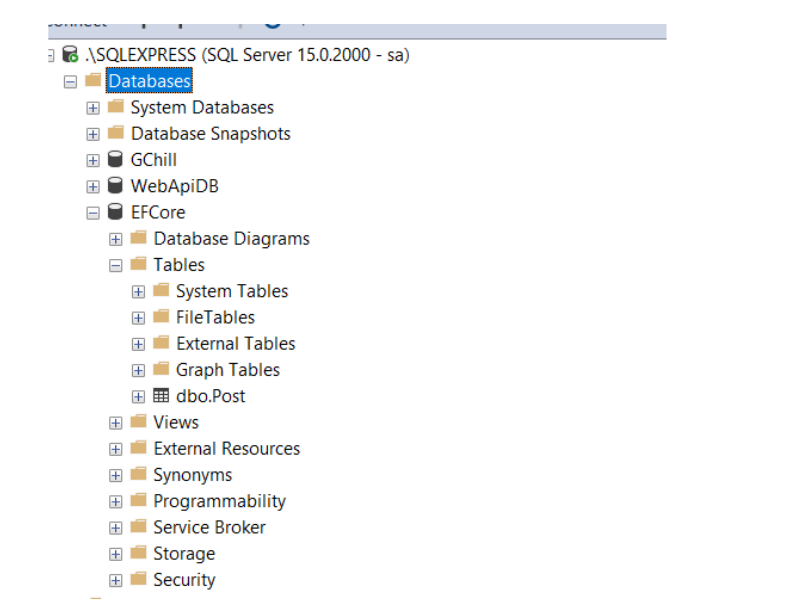Click the System Databases folder icon
This screenshot has height=609, width=787.
[x=115, y=106]
